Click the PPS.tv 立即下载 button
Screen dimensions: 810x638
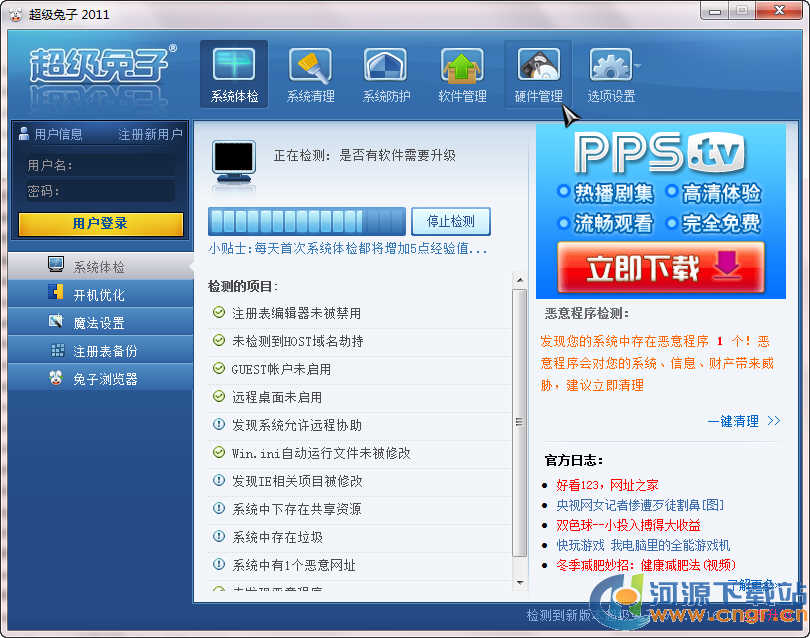(661, 268)
